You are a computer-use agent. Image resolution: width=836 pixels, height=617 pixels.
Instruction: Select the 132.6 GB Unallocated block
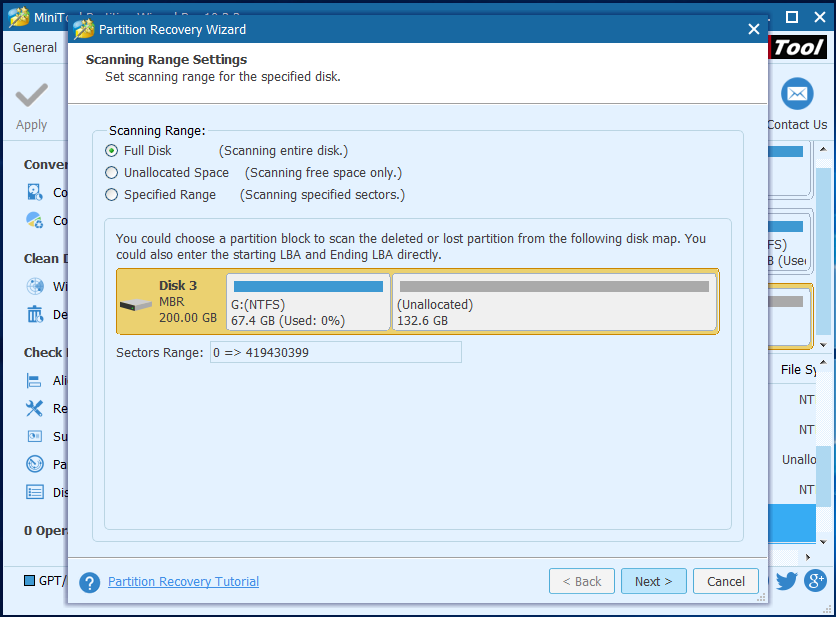click(554, 302)
